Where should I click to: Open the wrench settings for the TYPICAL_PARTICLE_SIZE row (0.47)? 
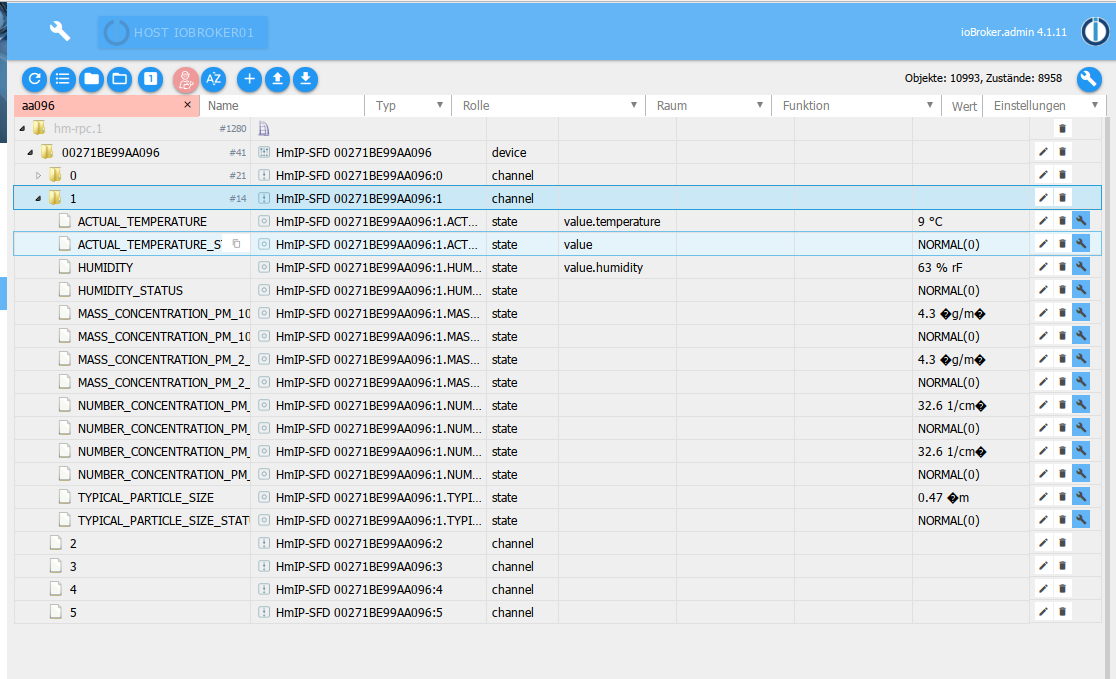click(1081, 496)
